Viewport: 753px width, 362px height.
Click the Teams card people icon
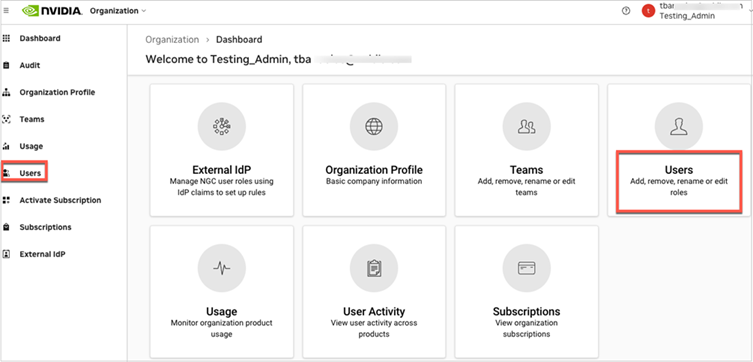527,127
